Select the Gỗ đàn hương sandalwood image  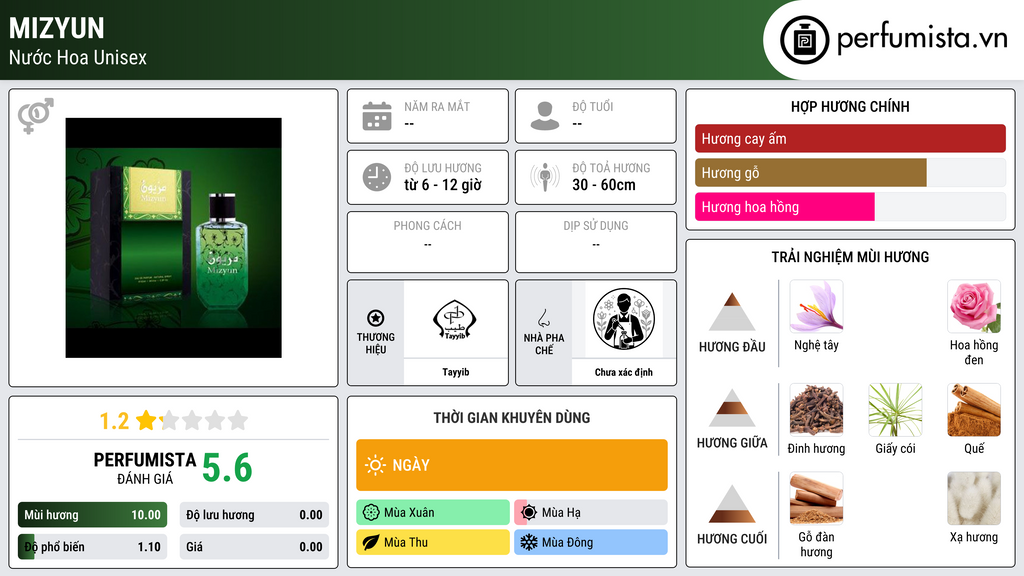(x=816, y=498)
